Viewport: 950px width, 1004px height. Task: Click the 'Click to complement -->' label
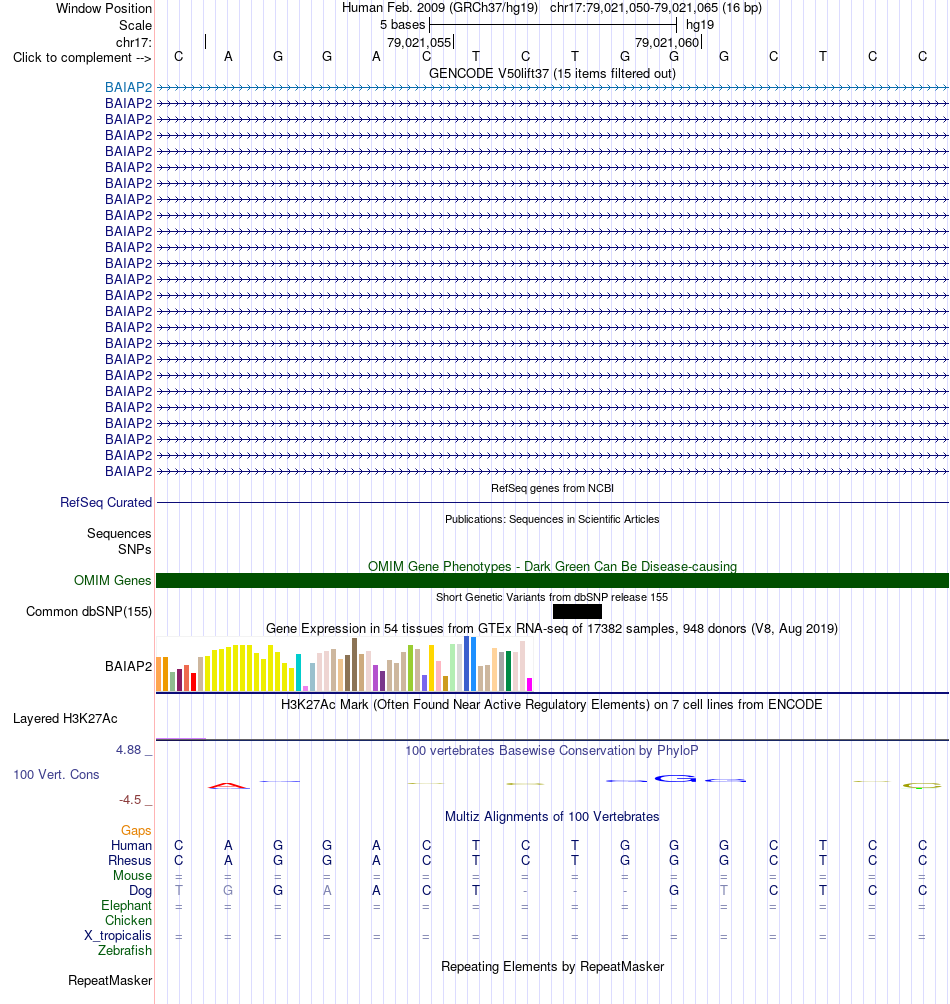(x=82, y=58)
